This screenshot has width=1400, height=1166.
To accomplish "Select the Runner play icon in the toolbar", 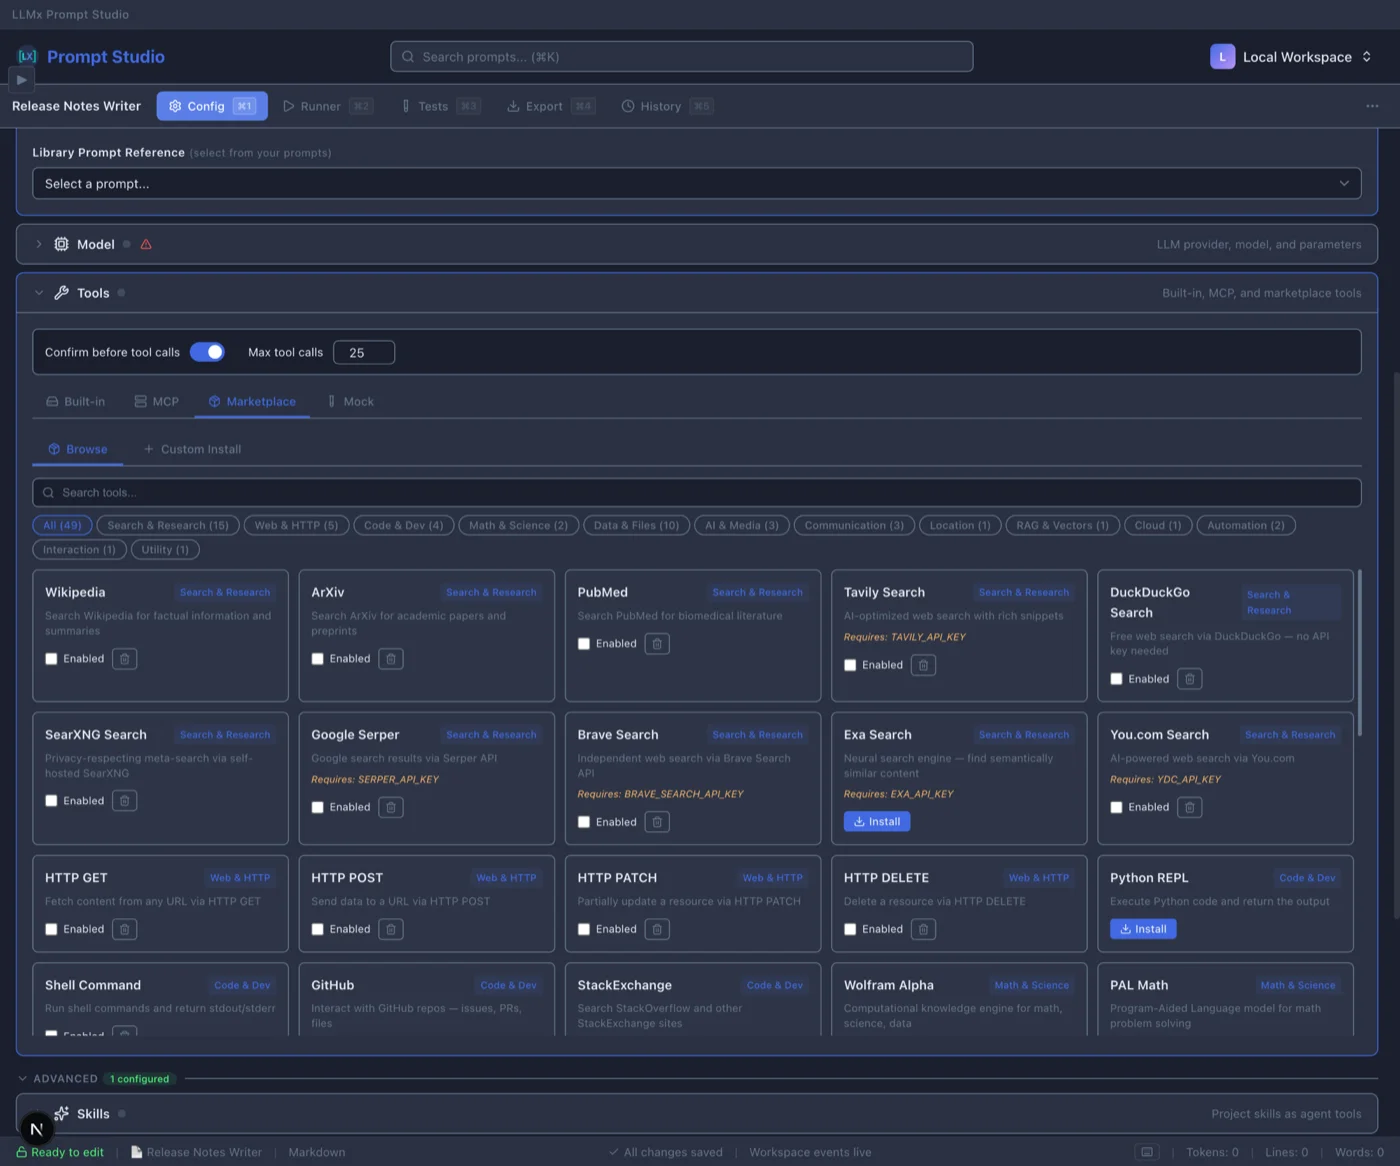I will click(289, 106).
